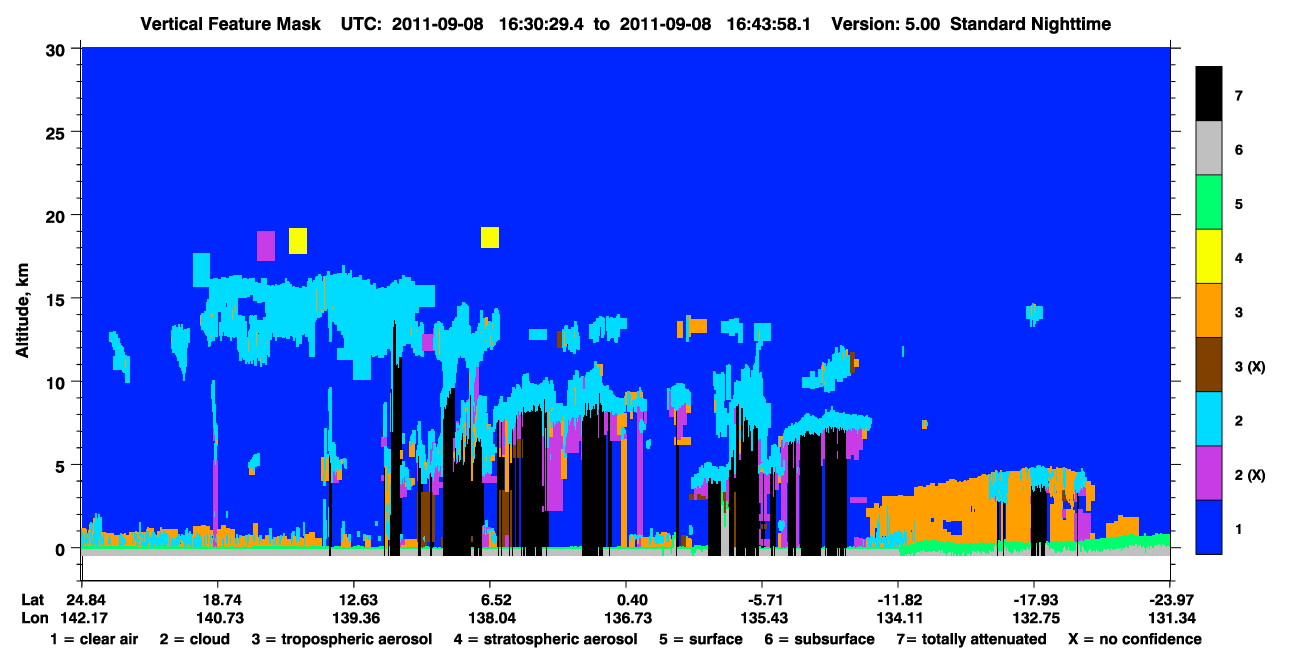The height and width of the screenshot is (667, 1300).
Task: Click the colorbar label '3 (X)'
Action: click(x=1250, y=366)
